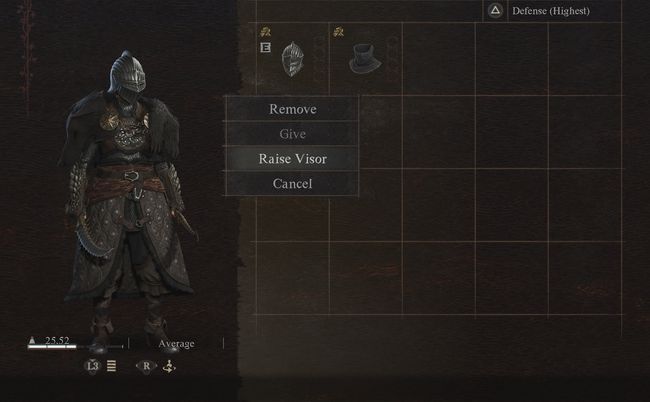The width and height of the screenshot is (650, 402).
Task: Select the equipped knight helmet item
Action: coord(292,59)
